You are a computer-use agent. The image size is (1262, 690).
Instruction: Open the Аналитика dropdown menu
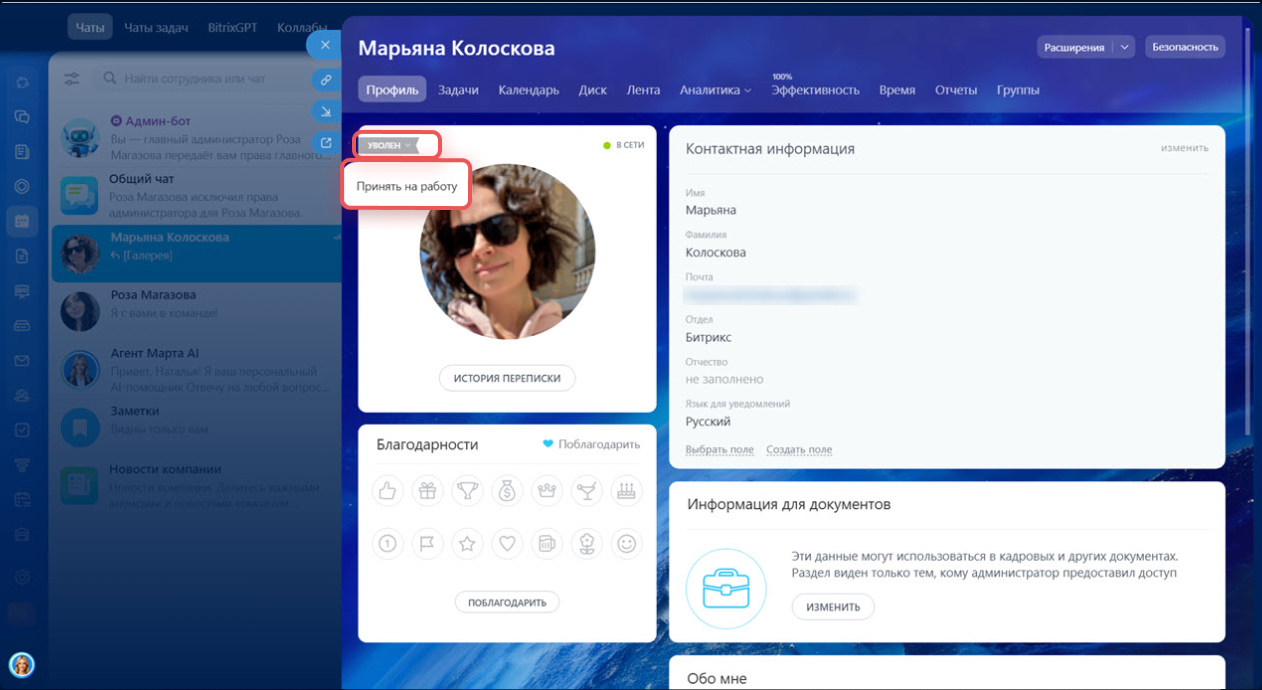(715, 90)
